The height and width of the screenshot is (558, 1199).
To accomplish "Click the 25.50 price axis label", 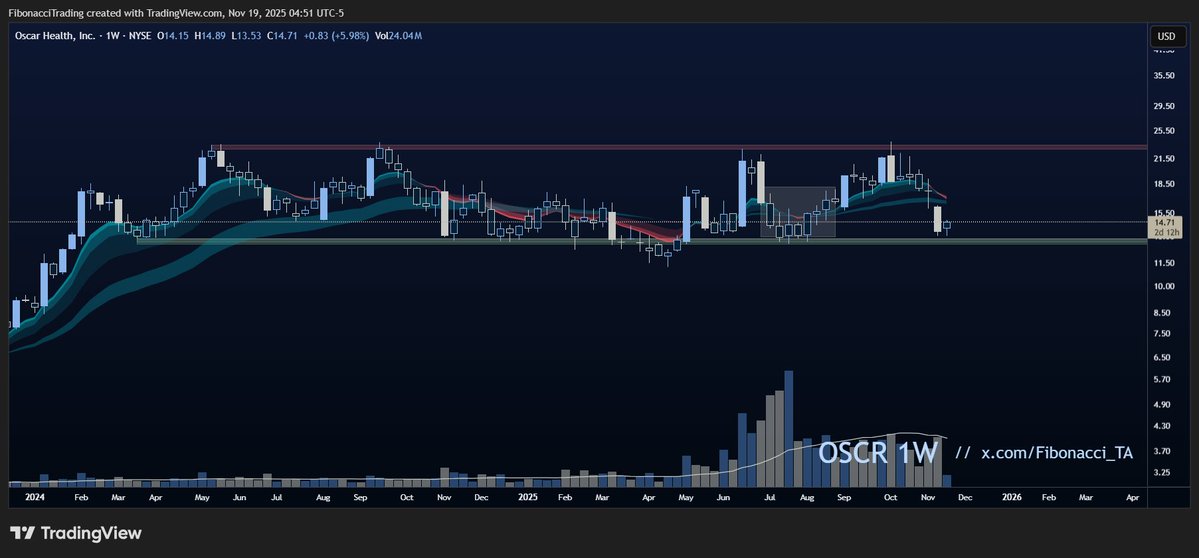I will click(1165, 131).
